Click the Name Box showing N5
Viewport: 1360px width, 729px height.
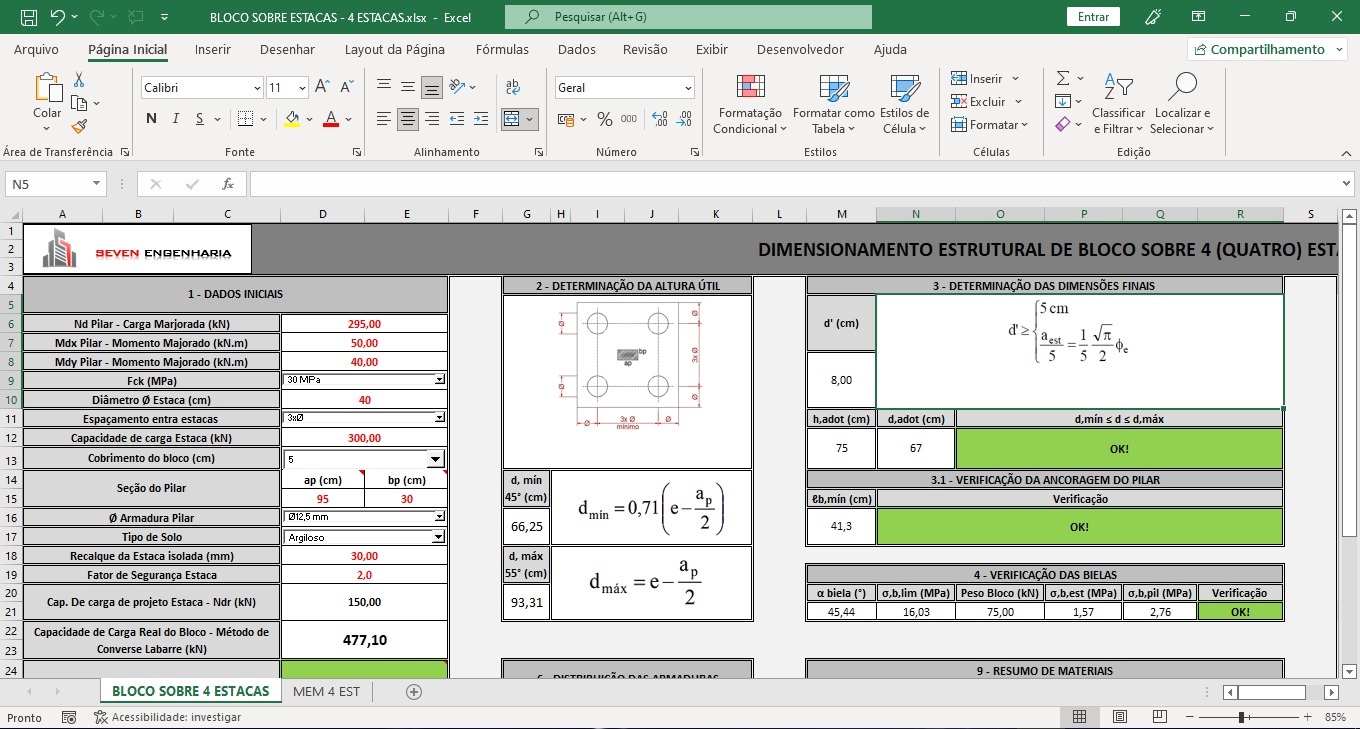click(x=48, y=184)
